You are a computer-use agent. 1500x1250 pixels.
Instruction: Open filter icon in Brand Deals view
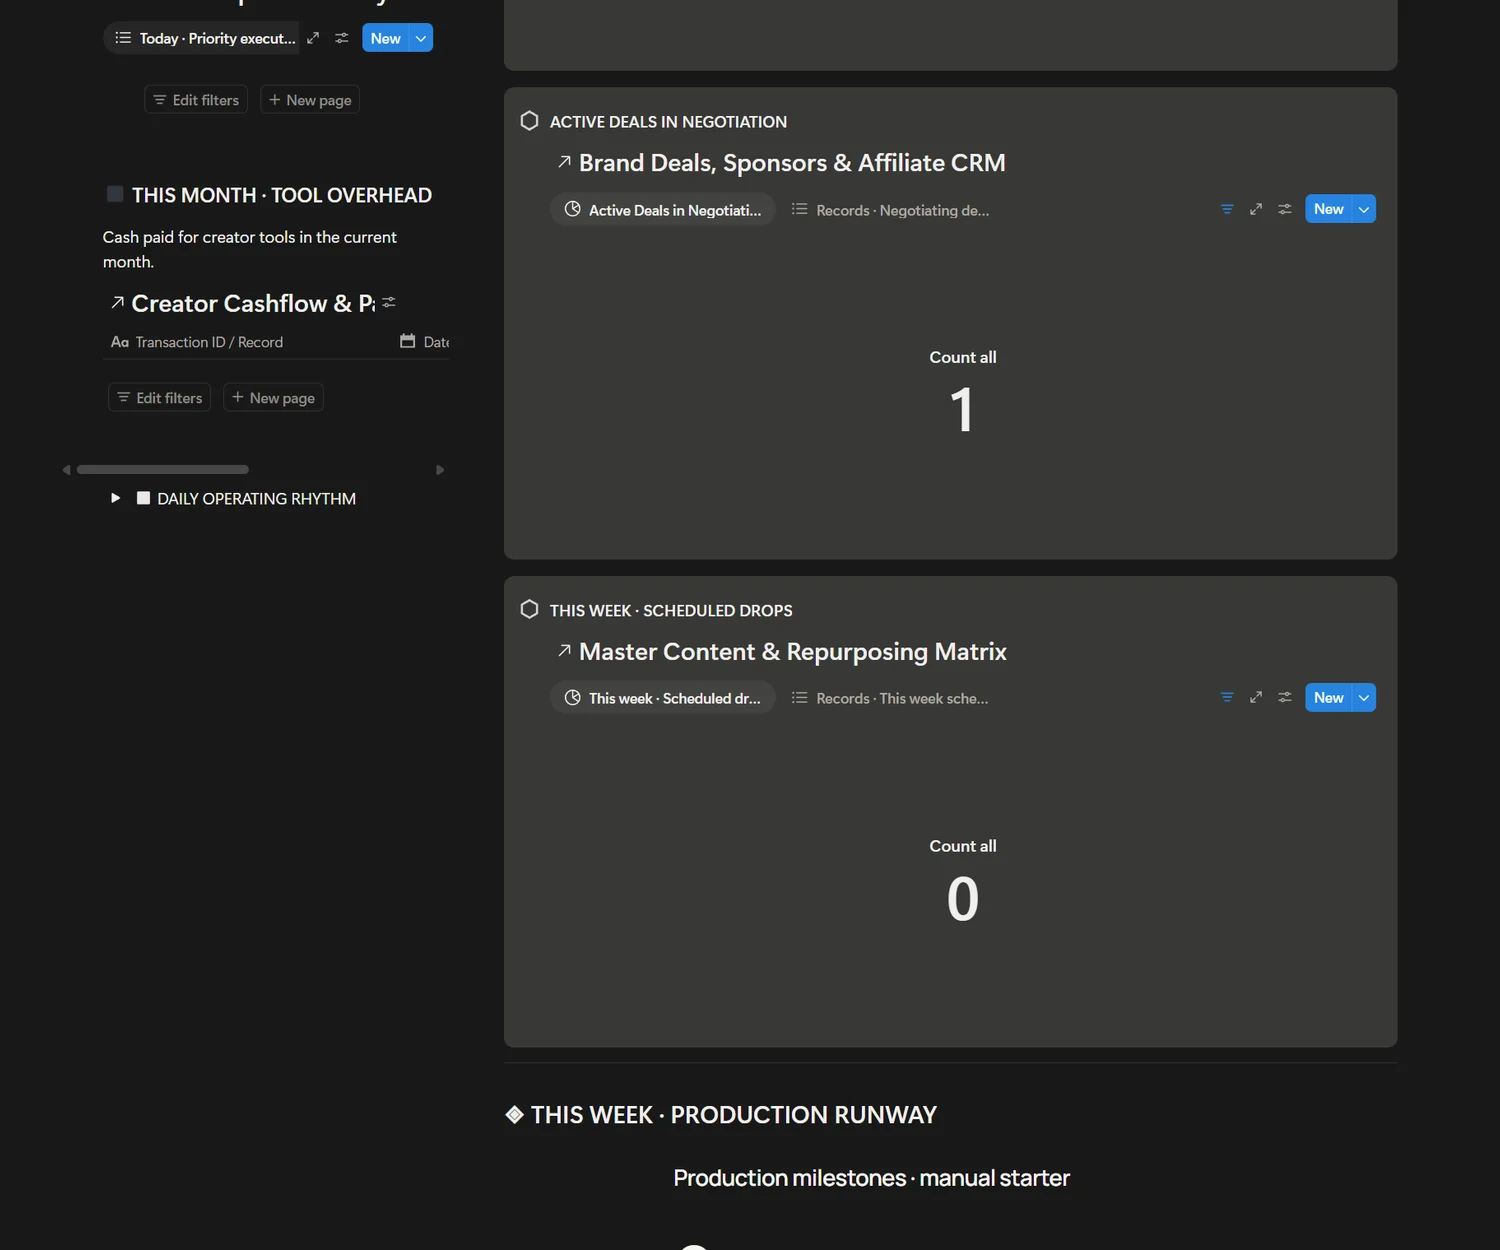point(1227,209)
